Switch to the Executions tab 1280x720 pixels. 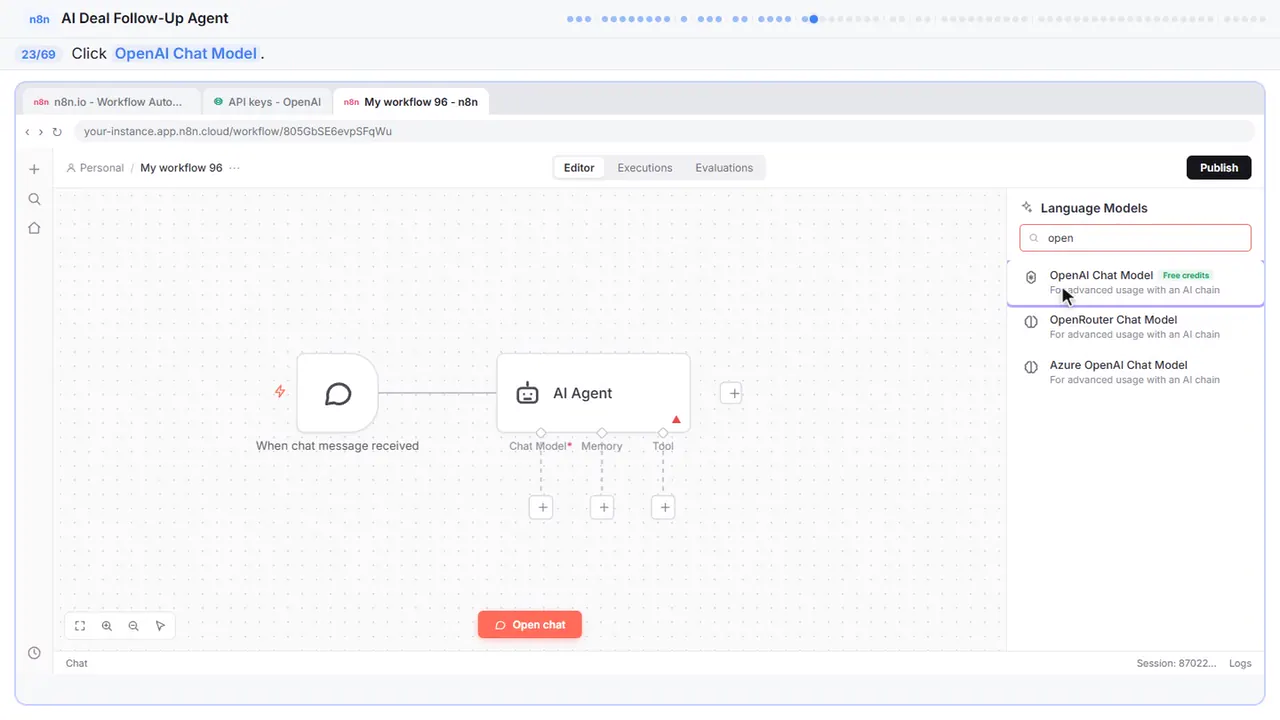645,168
